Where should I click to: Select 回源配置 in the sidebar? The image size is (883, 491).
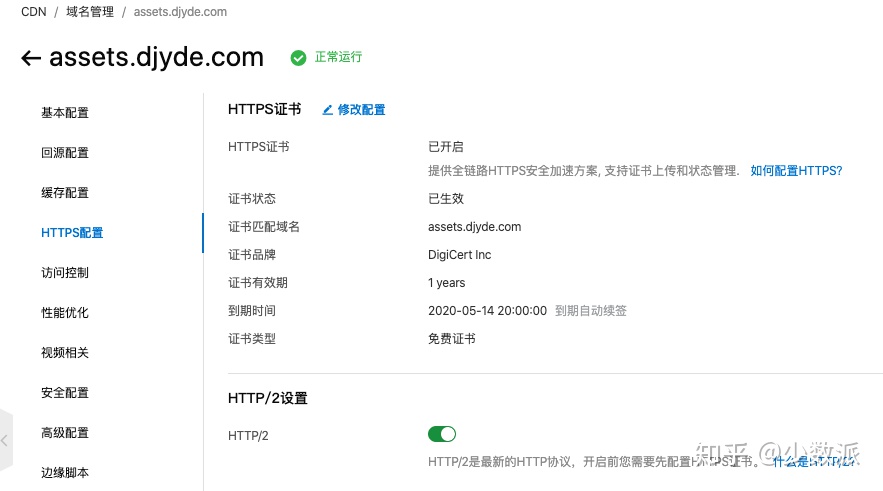[x=65, y=153]
